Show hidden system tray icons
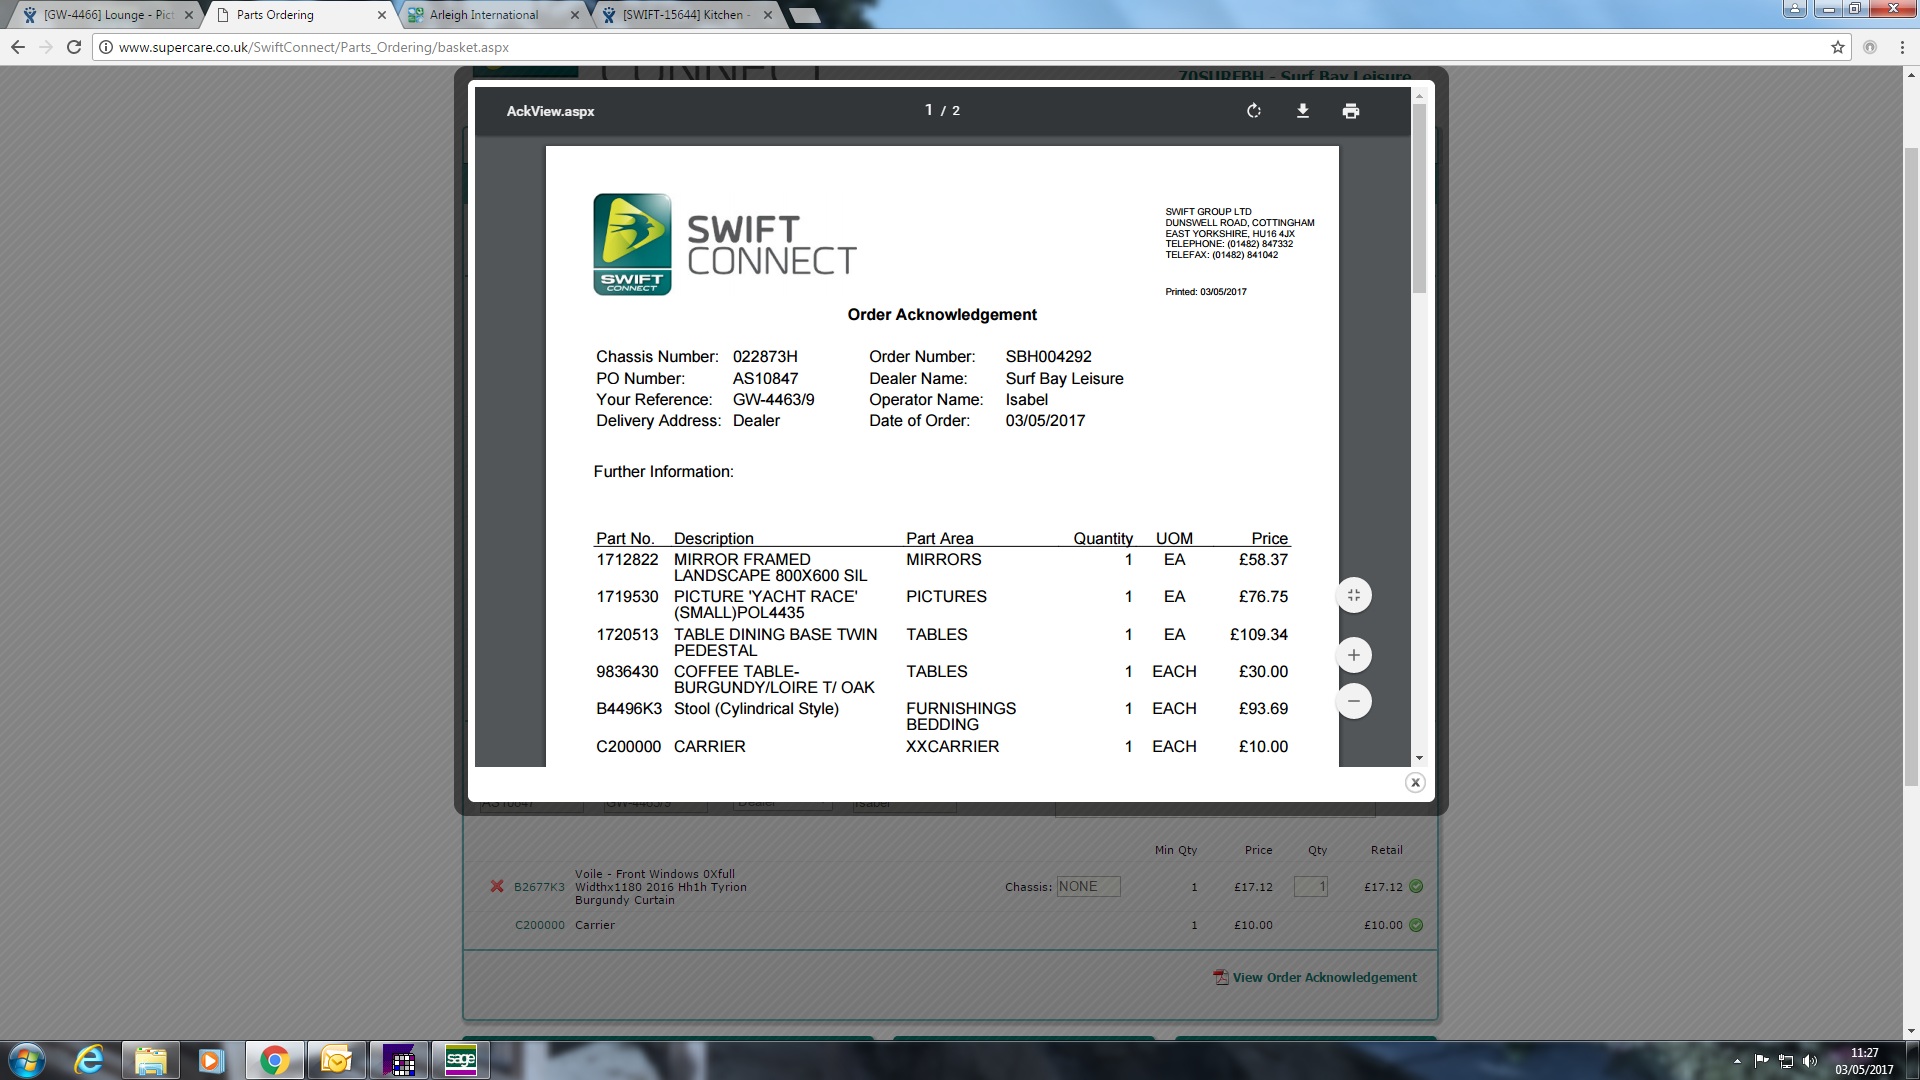The image size is (1920, 1080). (1737, 1061)
